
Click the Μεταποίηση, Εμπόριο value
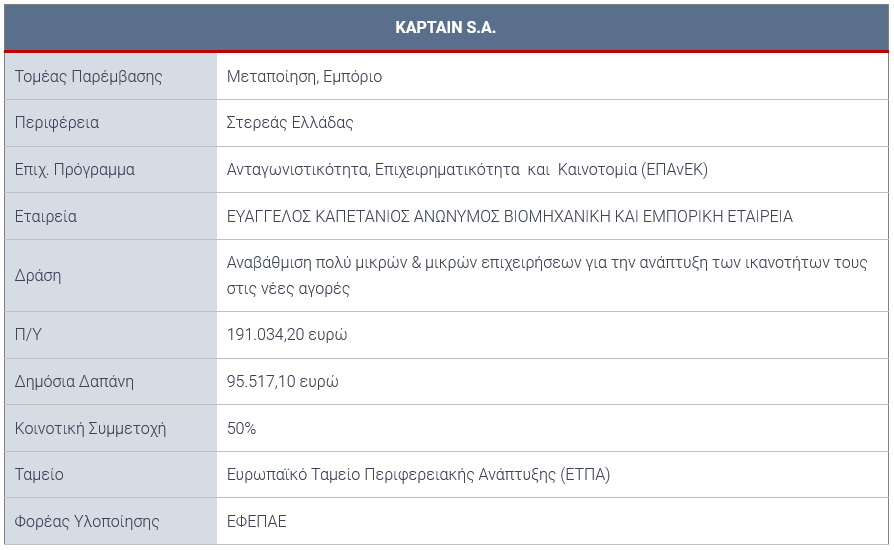pos(304,76)
